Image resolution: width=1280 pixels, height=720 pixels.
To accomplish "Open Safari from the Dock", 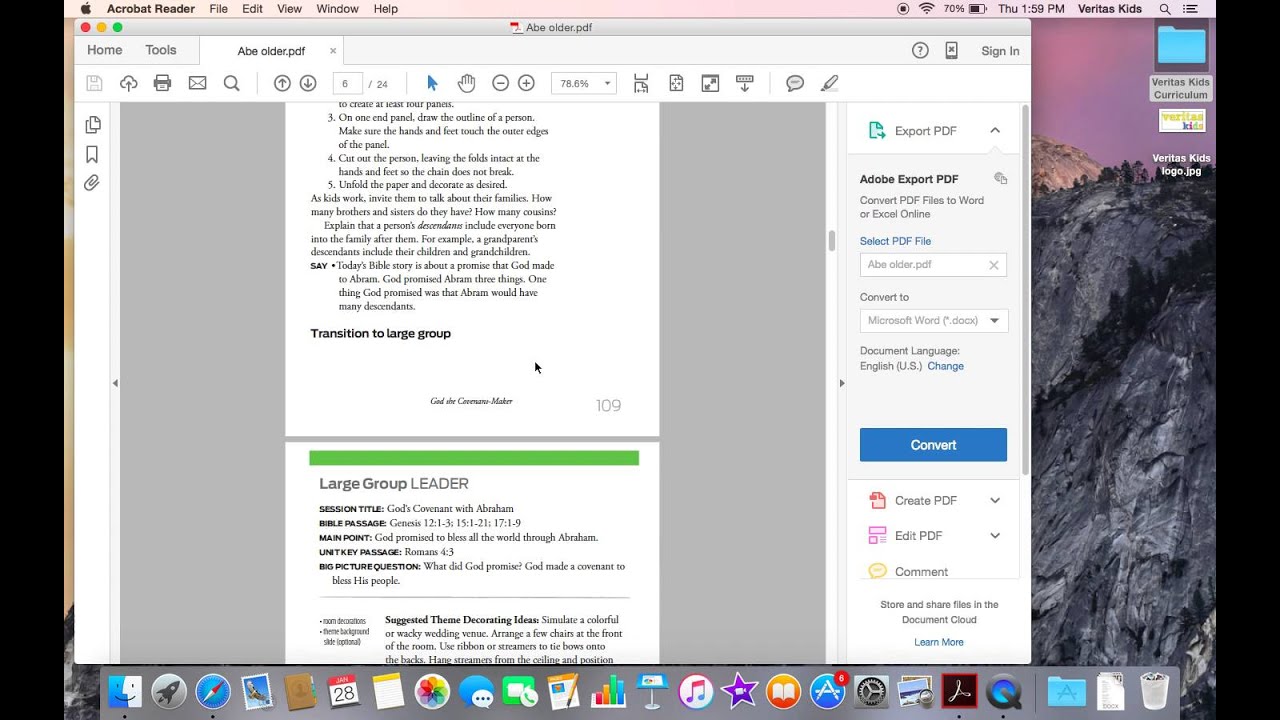I will [213, 692].
